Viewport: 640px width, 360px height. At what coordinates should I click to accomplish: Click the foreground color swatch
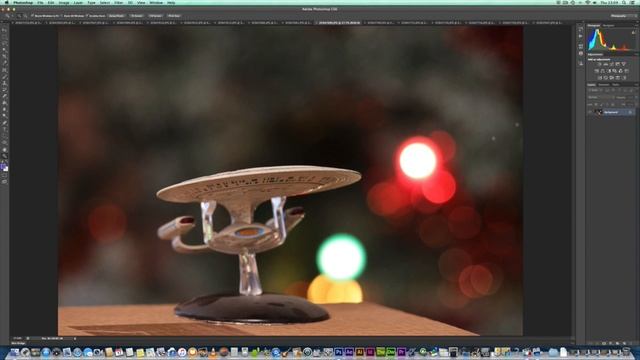pos(3,165)
